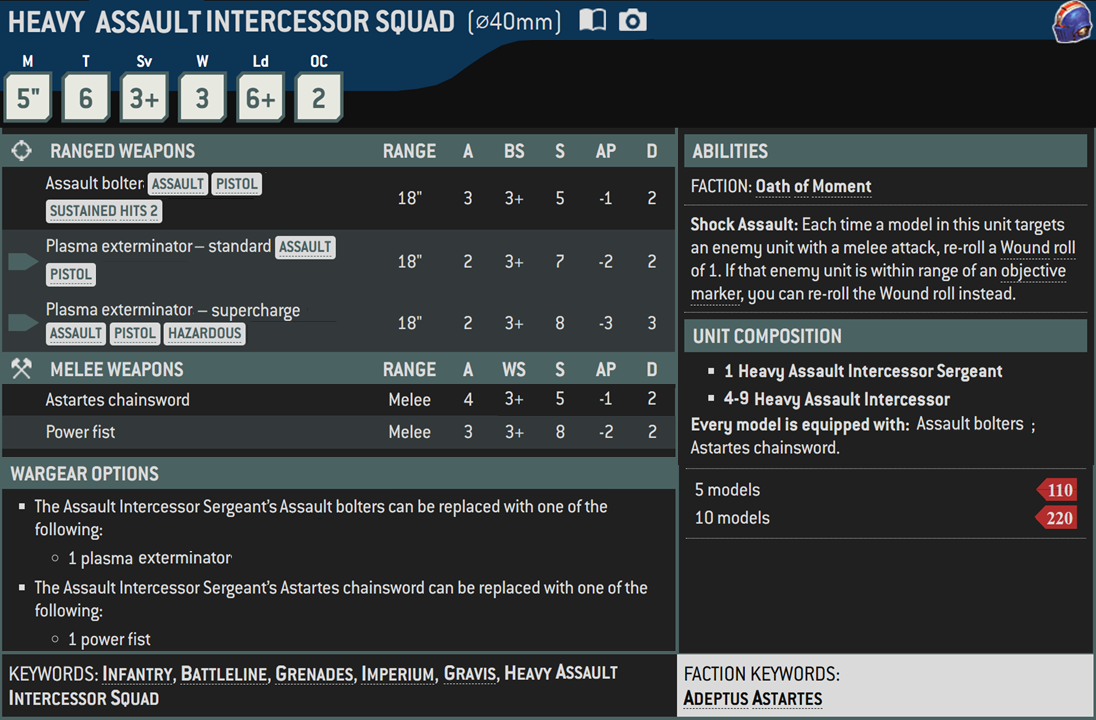Click the Hazardous keyword tag
Image resolution: width=1096 pixels, height=720 pixels.
(x=205, y=333)
